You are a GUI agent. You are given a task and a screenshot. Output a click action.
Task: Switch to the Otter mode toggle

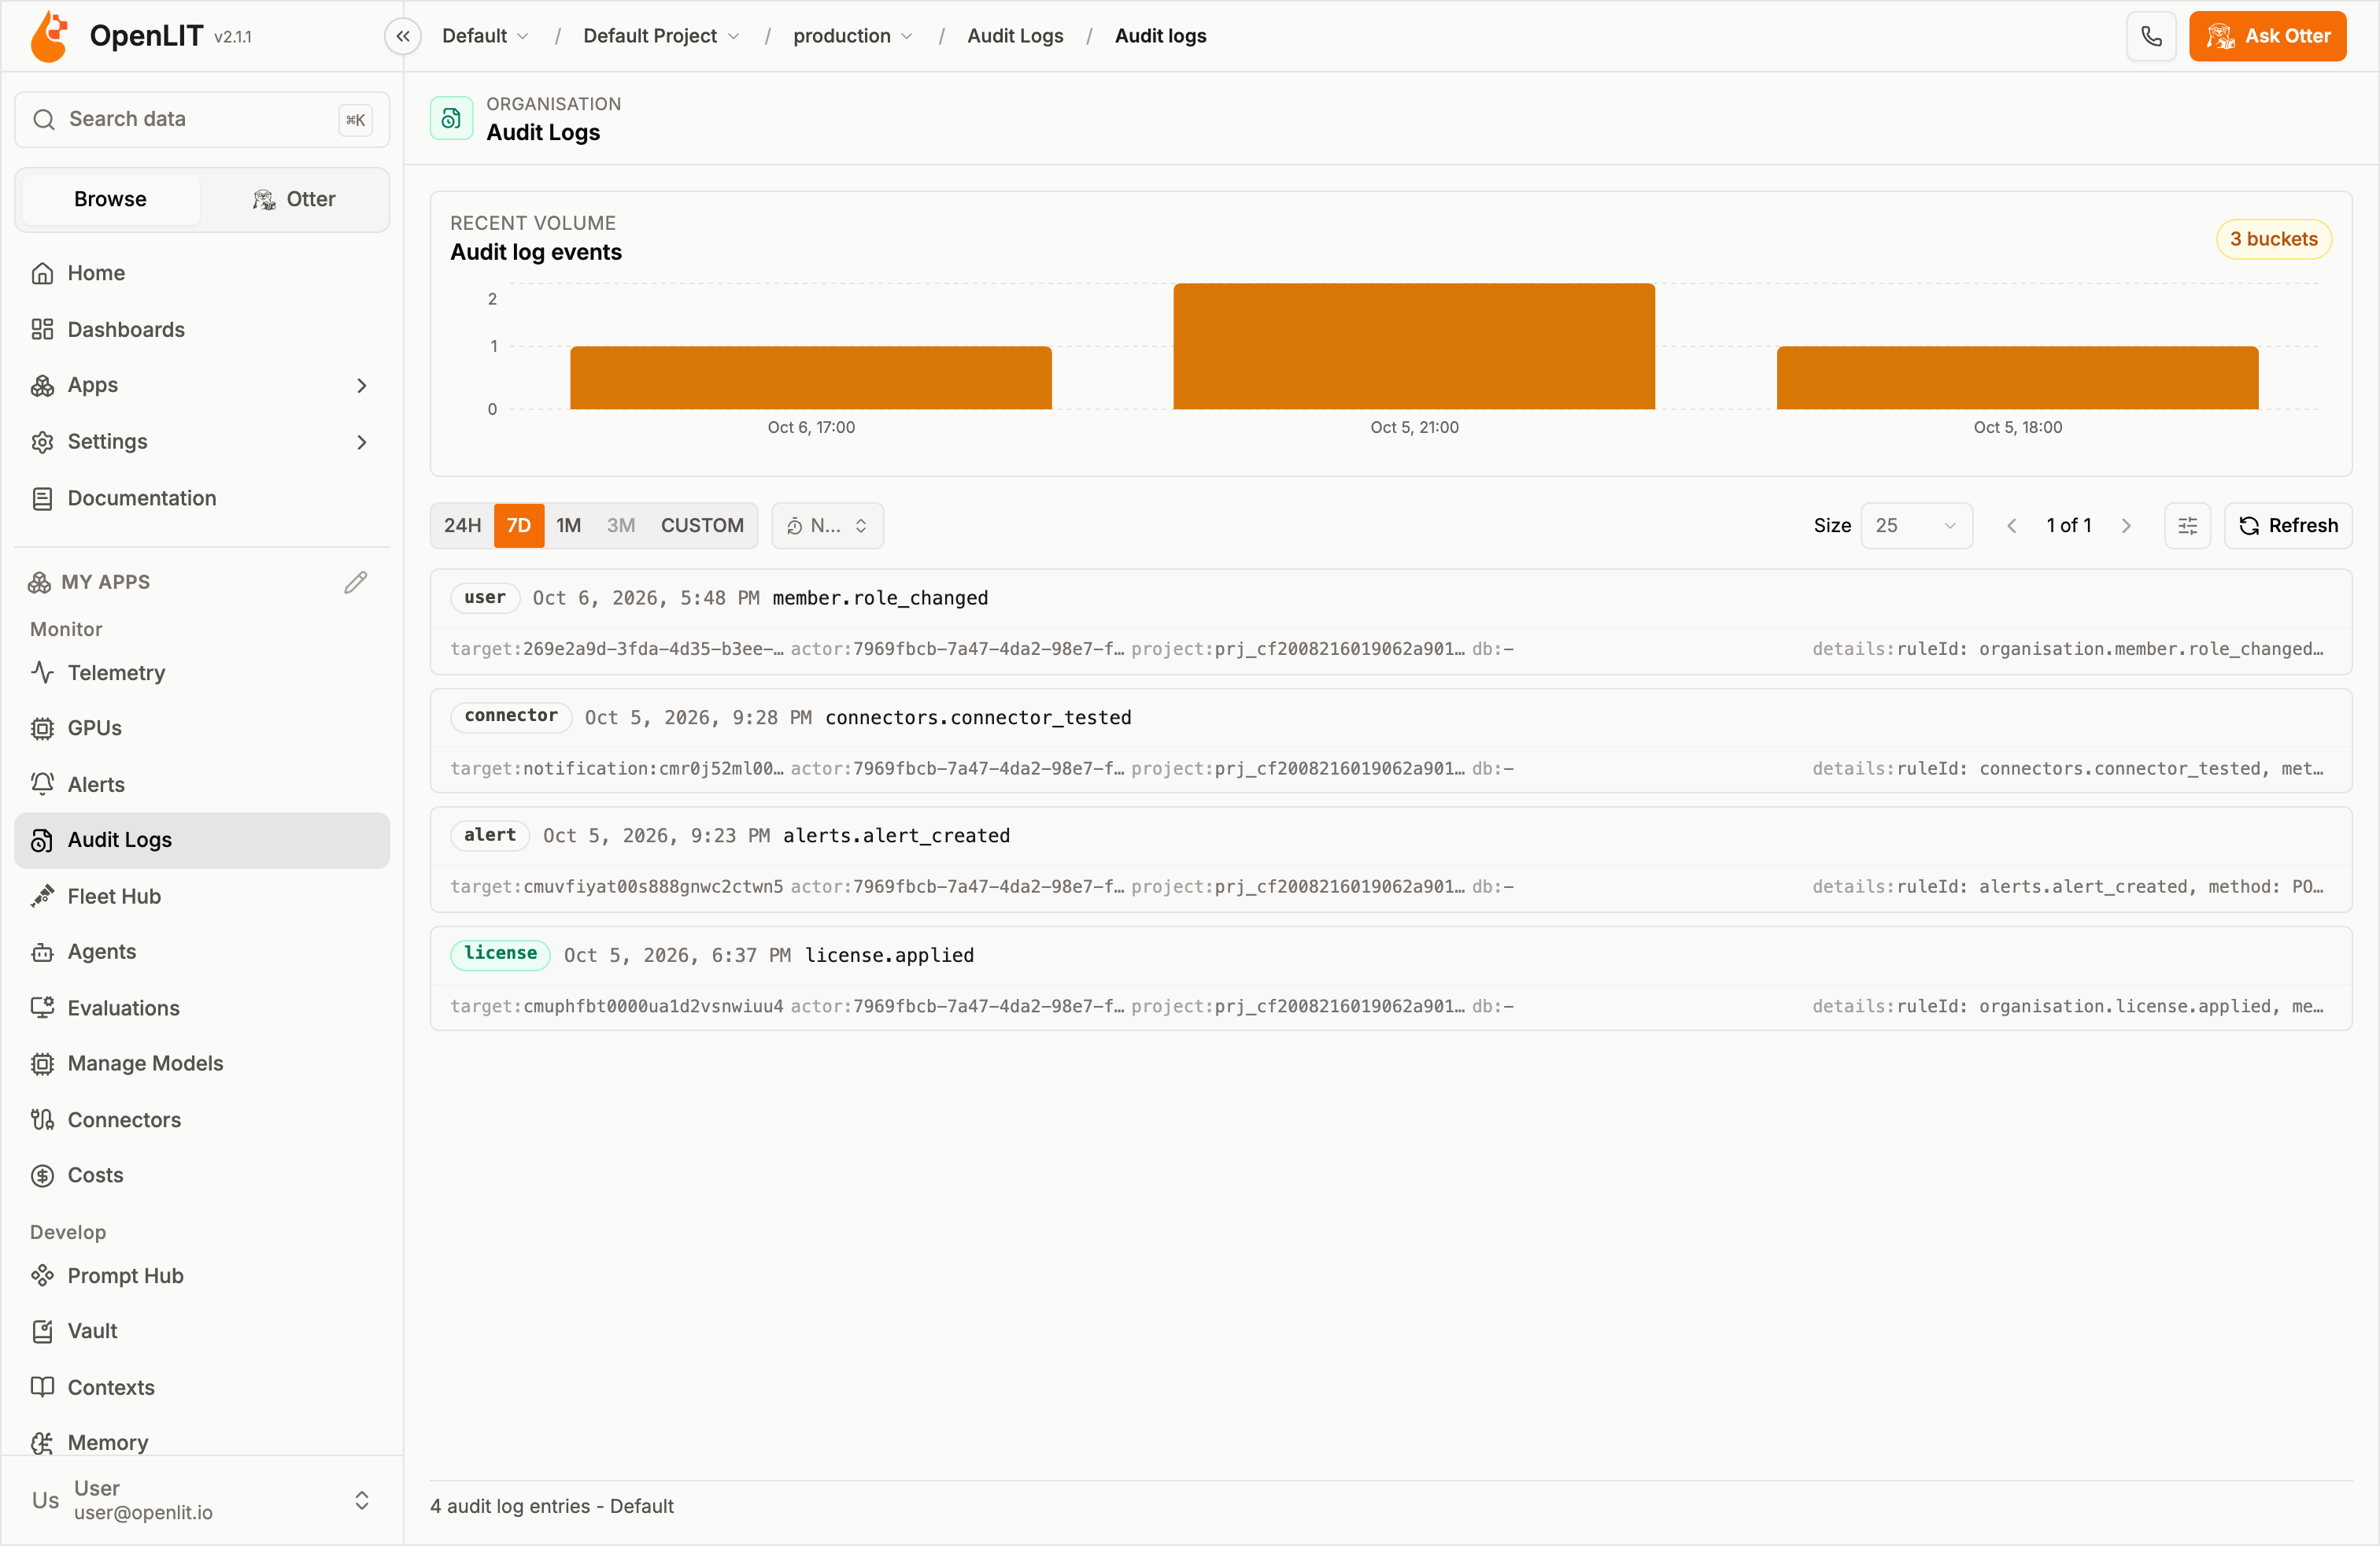pos(293,199)
